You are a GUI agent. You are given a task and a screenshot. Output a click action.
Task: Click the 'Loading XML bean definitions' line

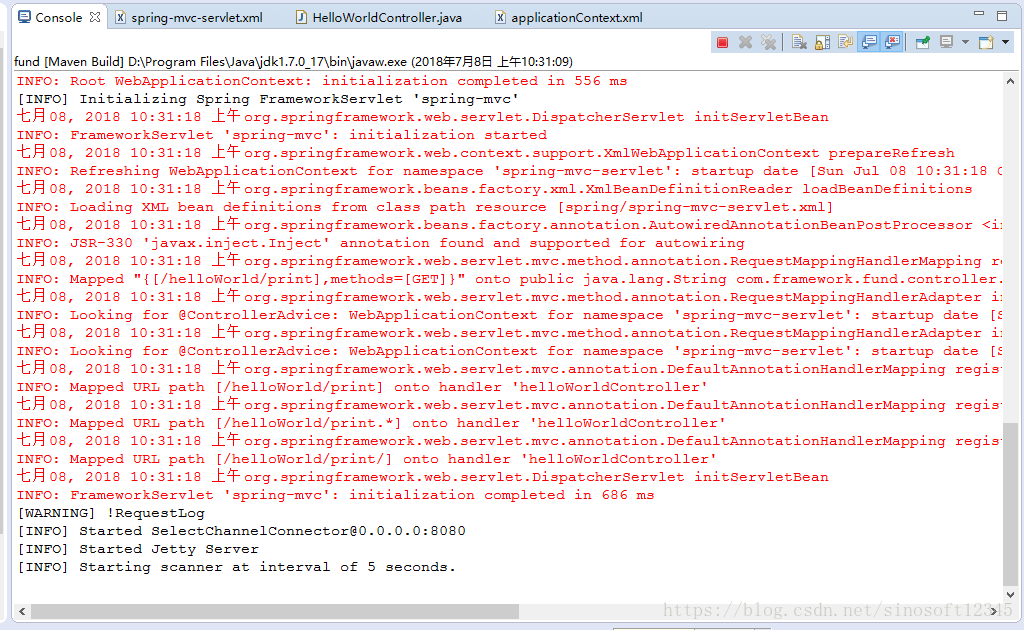pos(425,207)
